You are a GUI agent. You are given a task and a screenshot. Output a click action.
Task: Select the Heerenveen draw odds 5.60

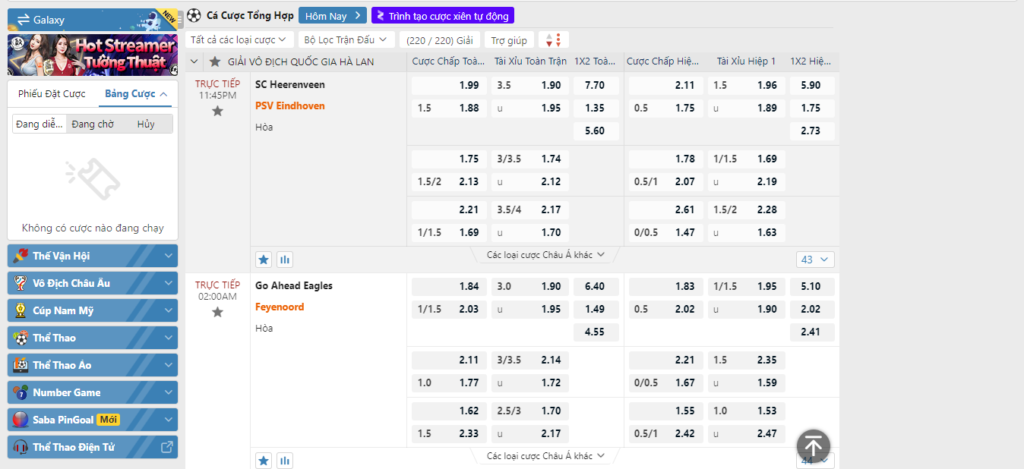click(x=596, y=131)
